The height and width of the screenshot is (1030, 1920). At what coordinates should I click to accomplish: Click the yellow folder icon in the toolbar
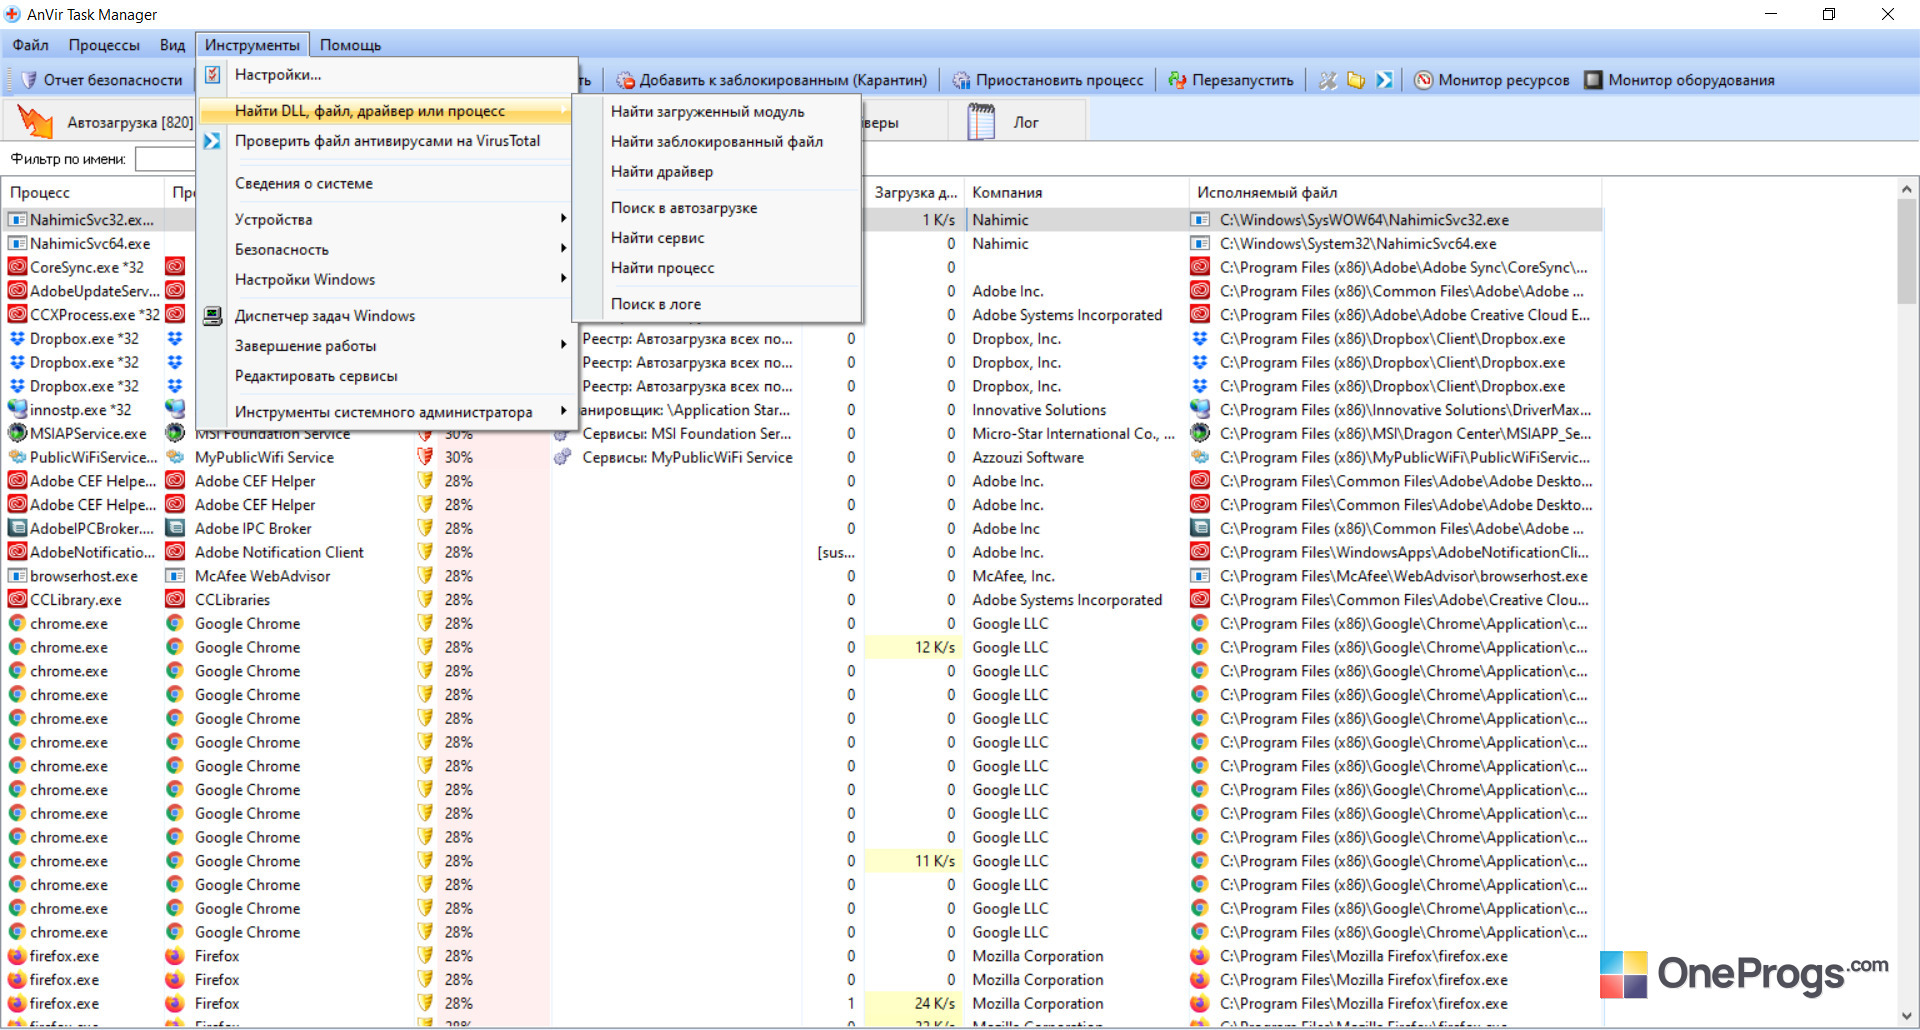click(1356, 81)
